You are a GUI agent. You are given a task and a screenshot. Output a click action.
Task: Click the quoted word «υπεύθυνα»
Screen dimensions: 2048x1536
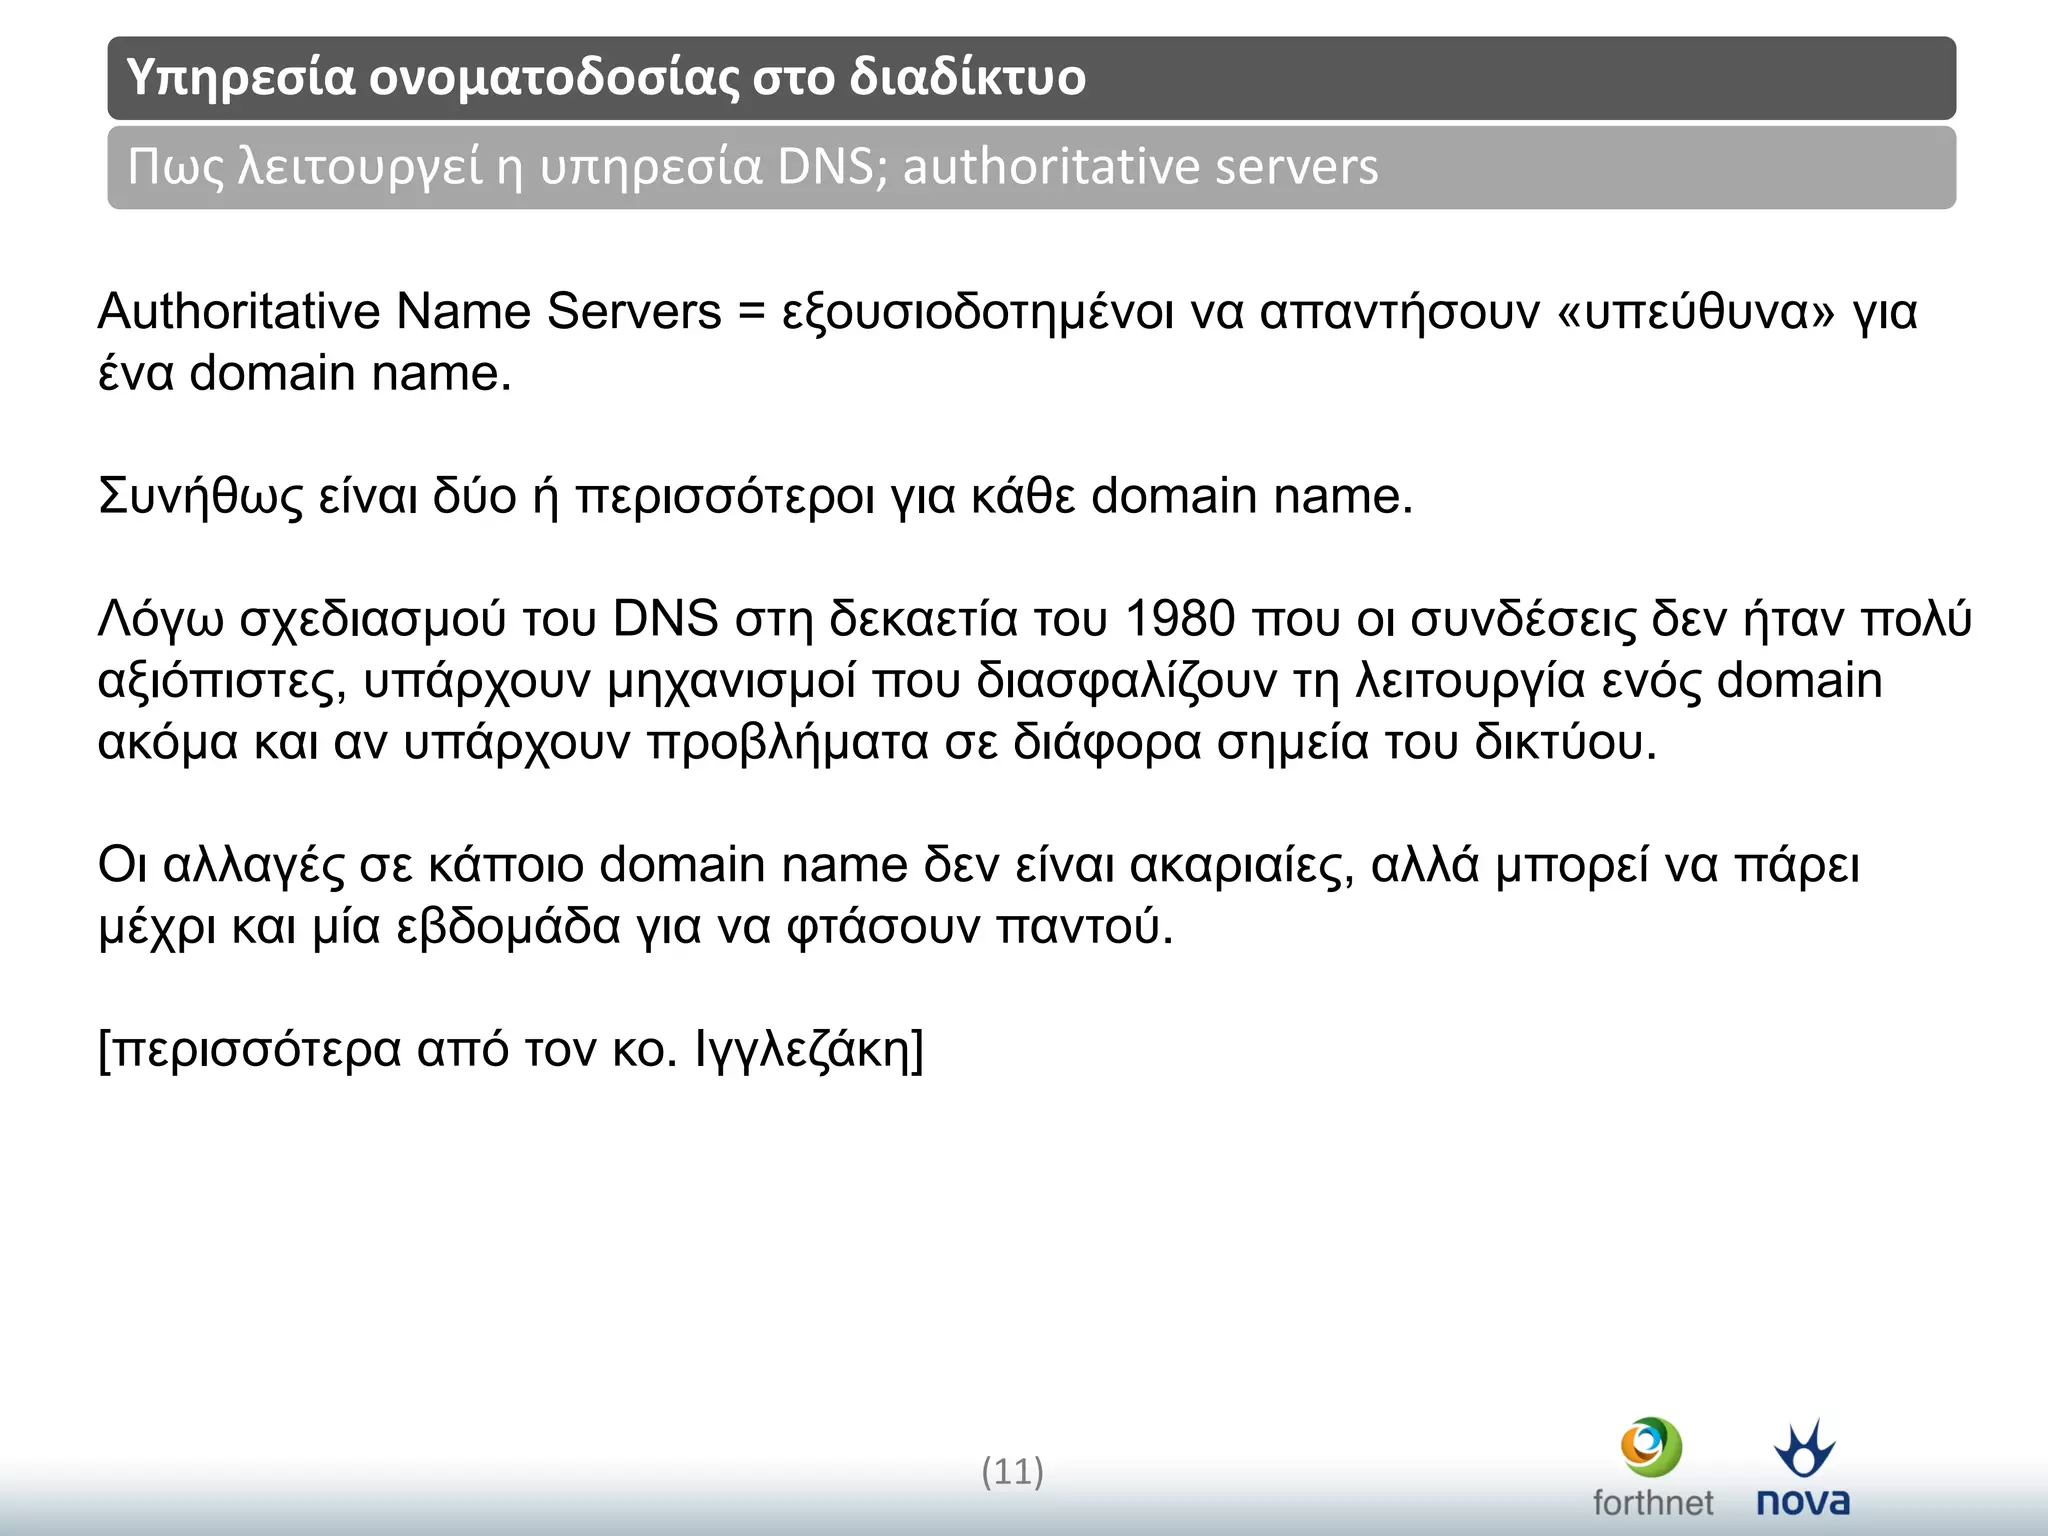point(1697,311)
